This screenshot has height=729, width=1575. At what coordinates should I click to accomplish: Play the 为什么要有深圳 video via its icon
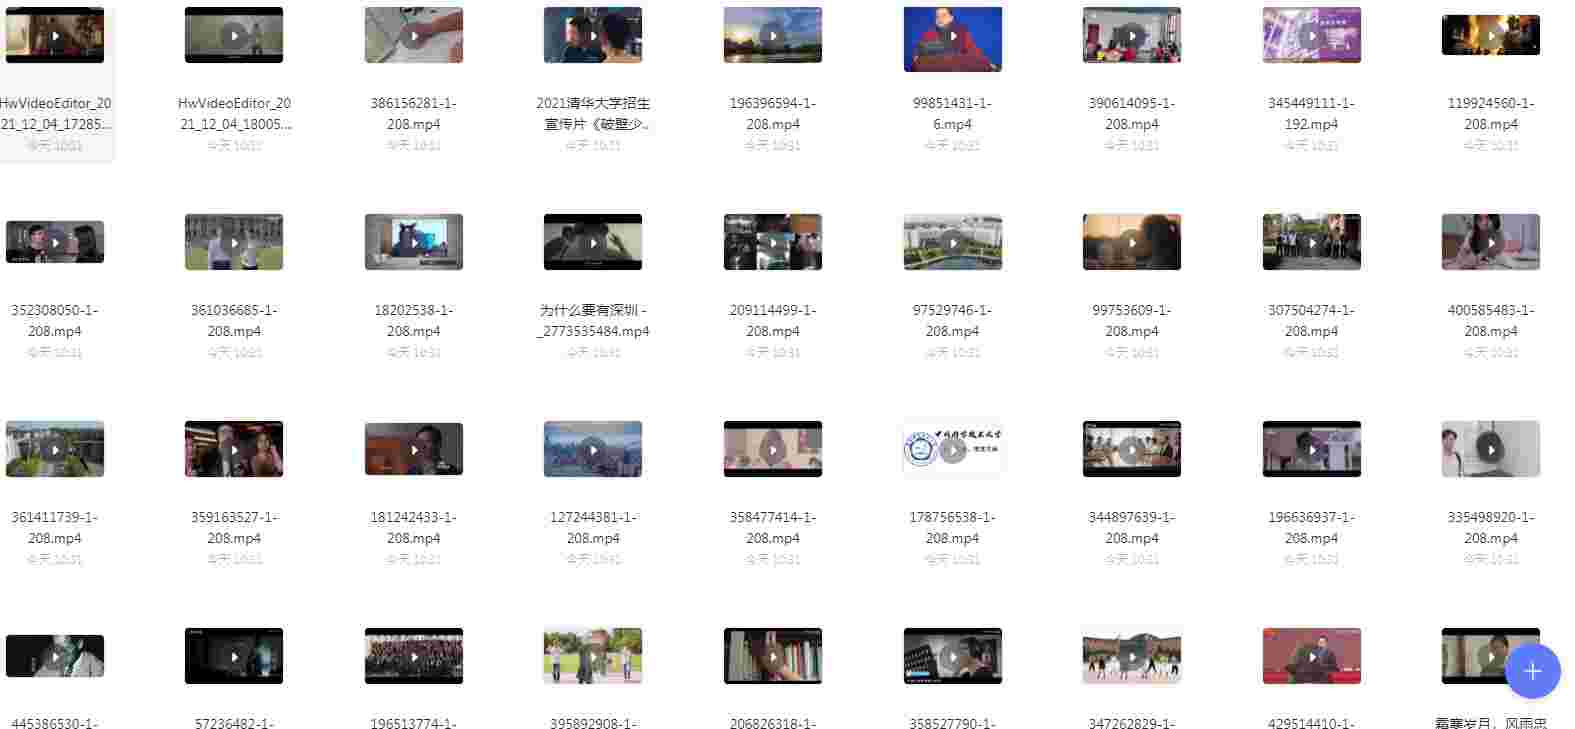click(x=593, y=243)
